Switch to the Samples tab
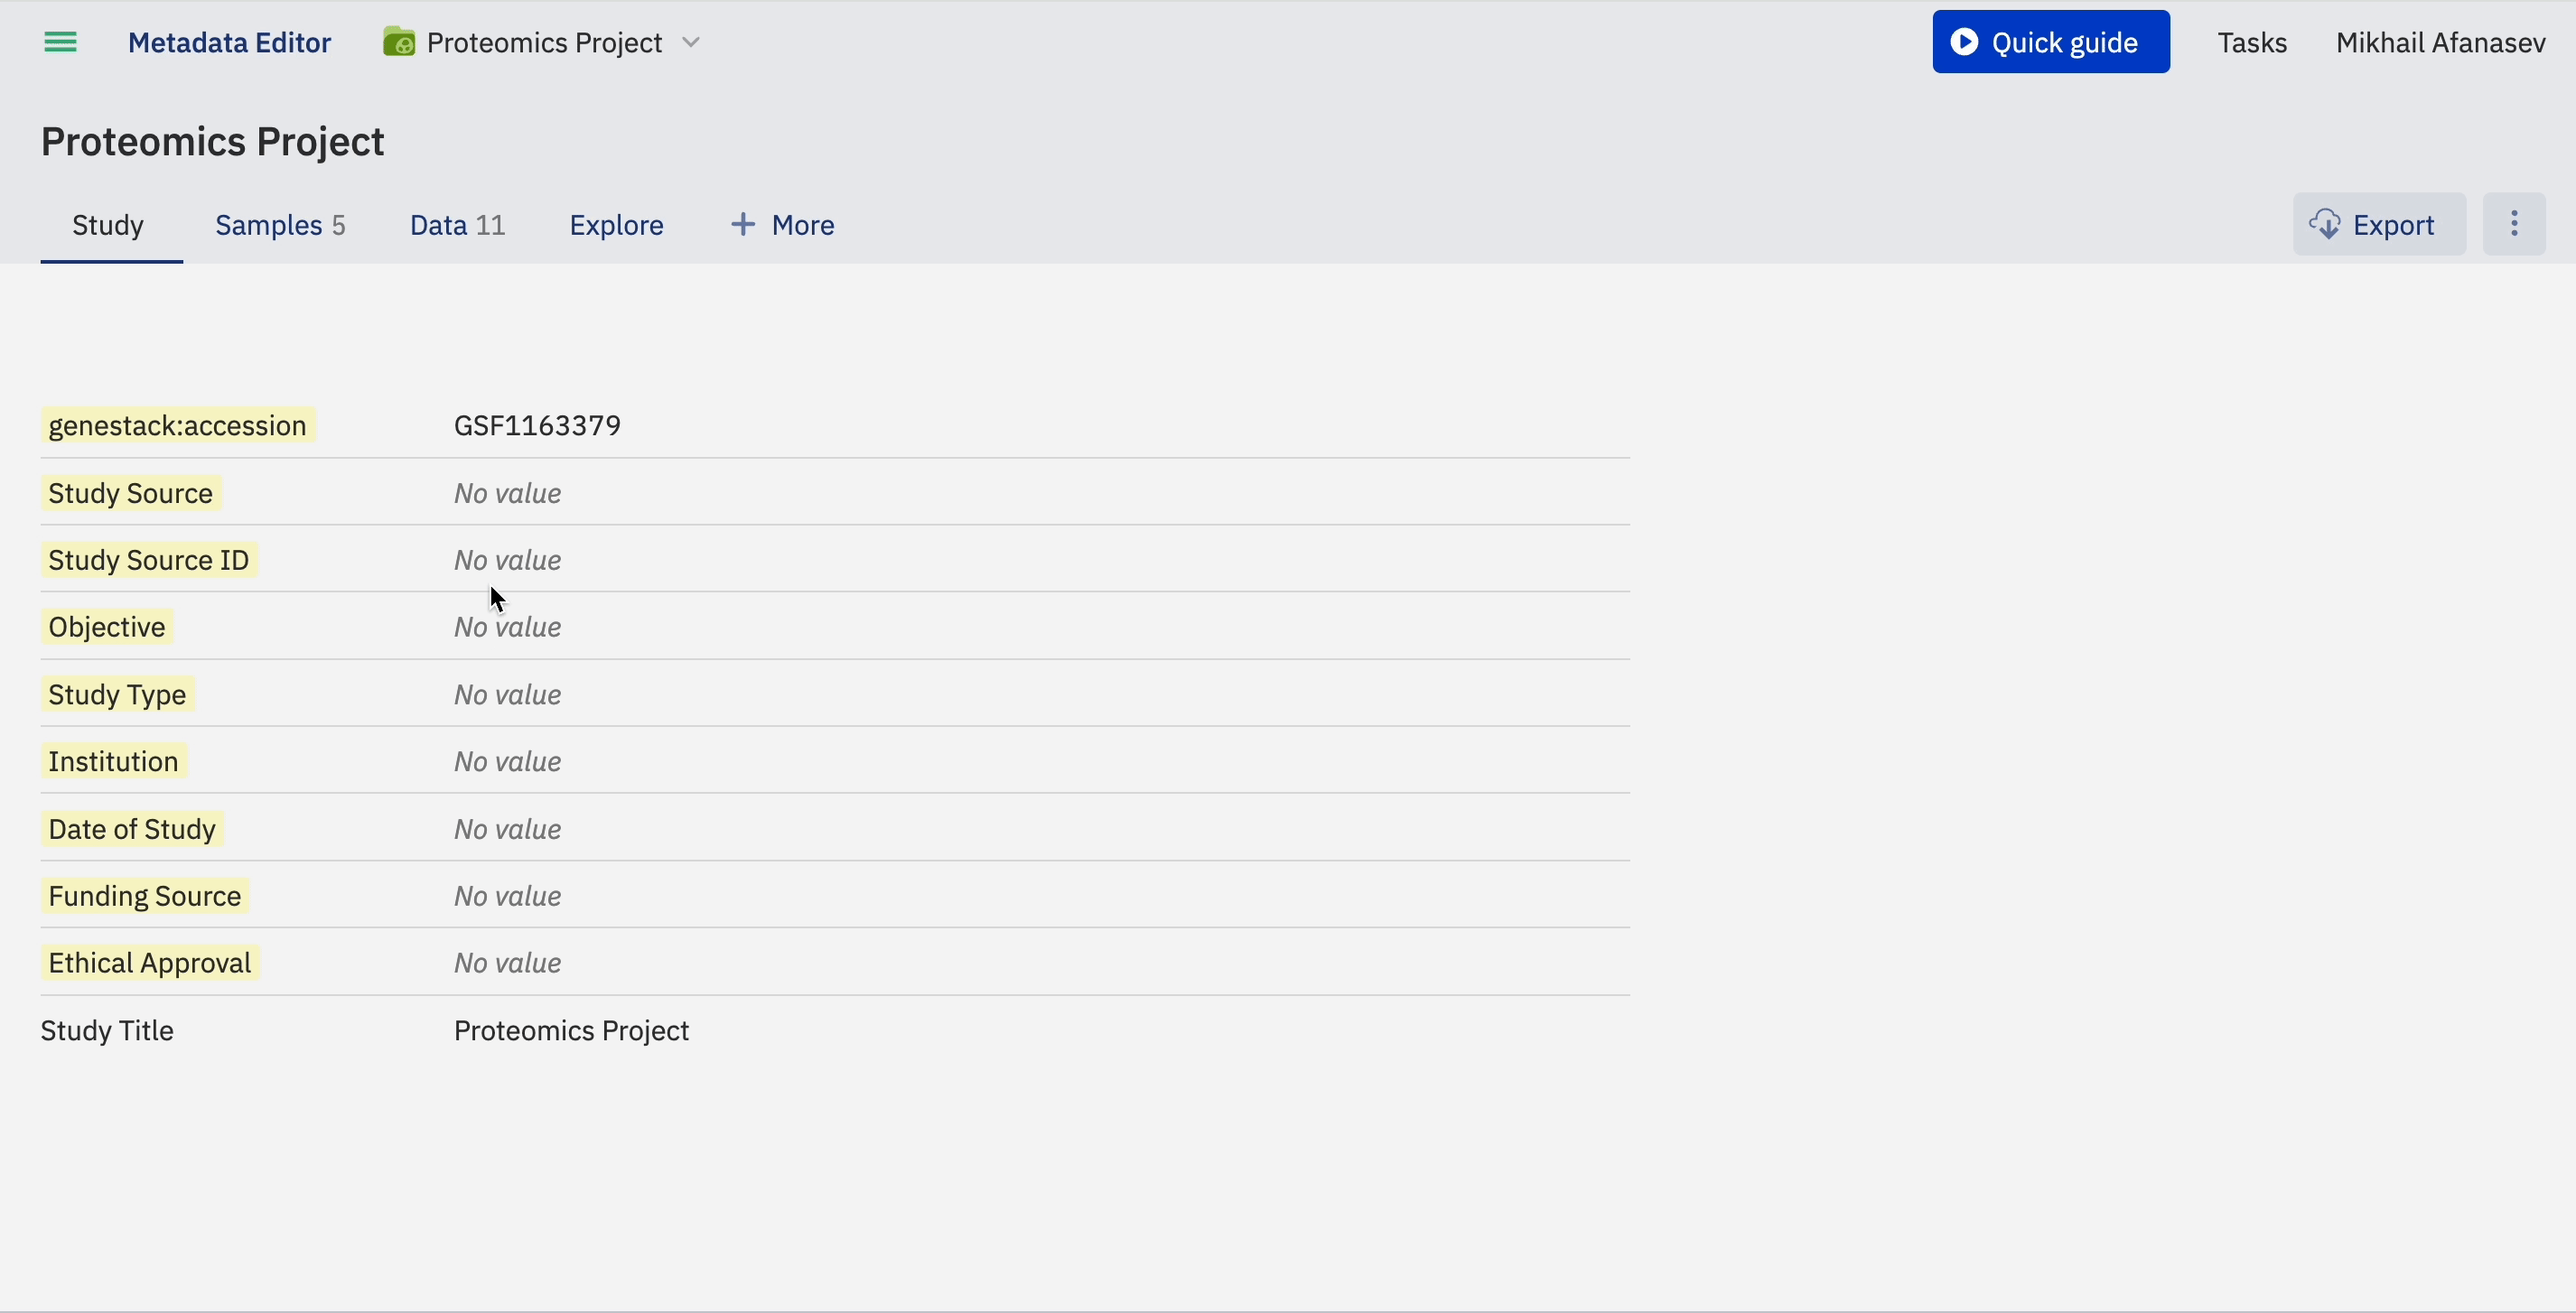 pos(280,225)
